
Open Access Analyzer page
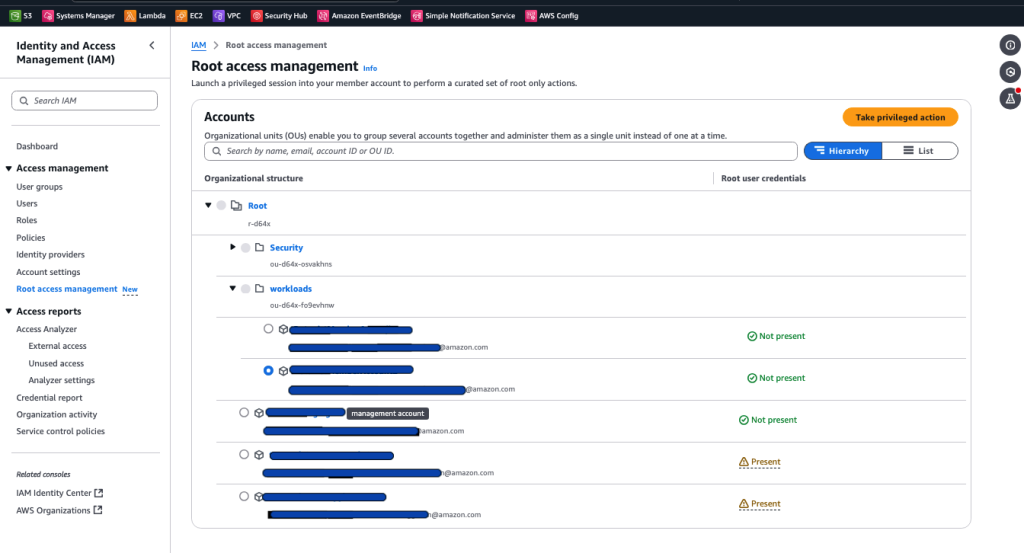pos(46,329)
